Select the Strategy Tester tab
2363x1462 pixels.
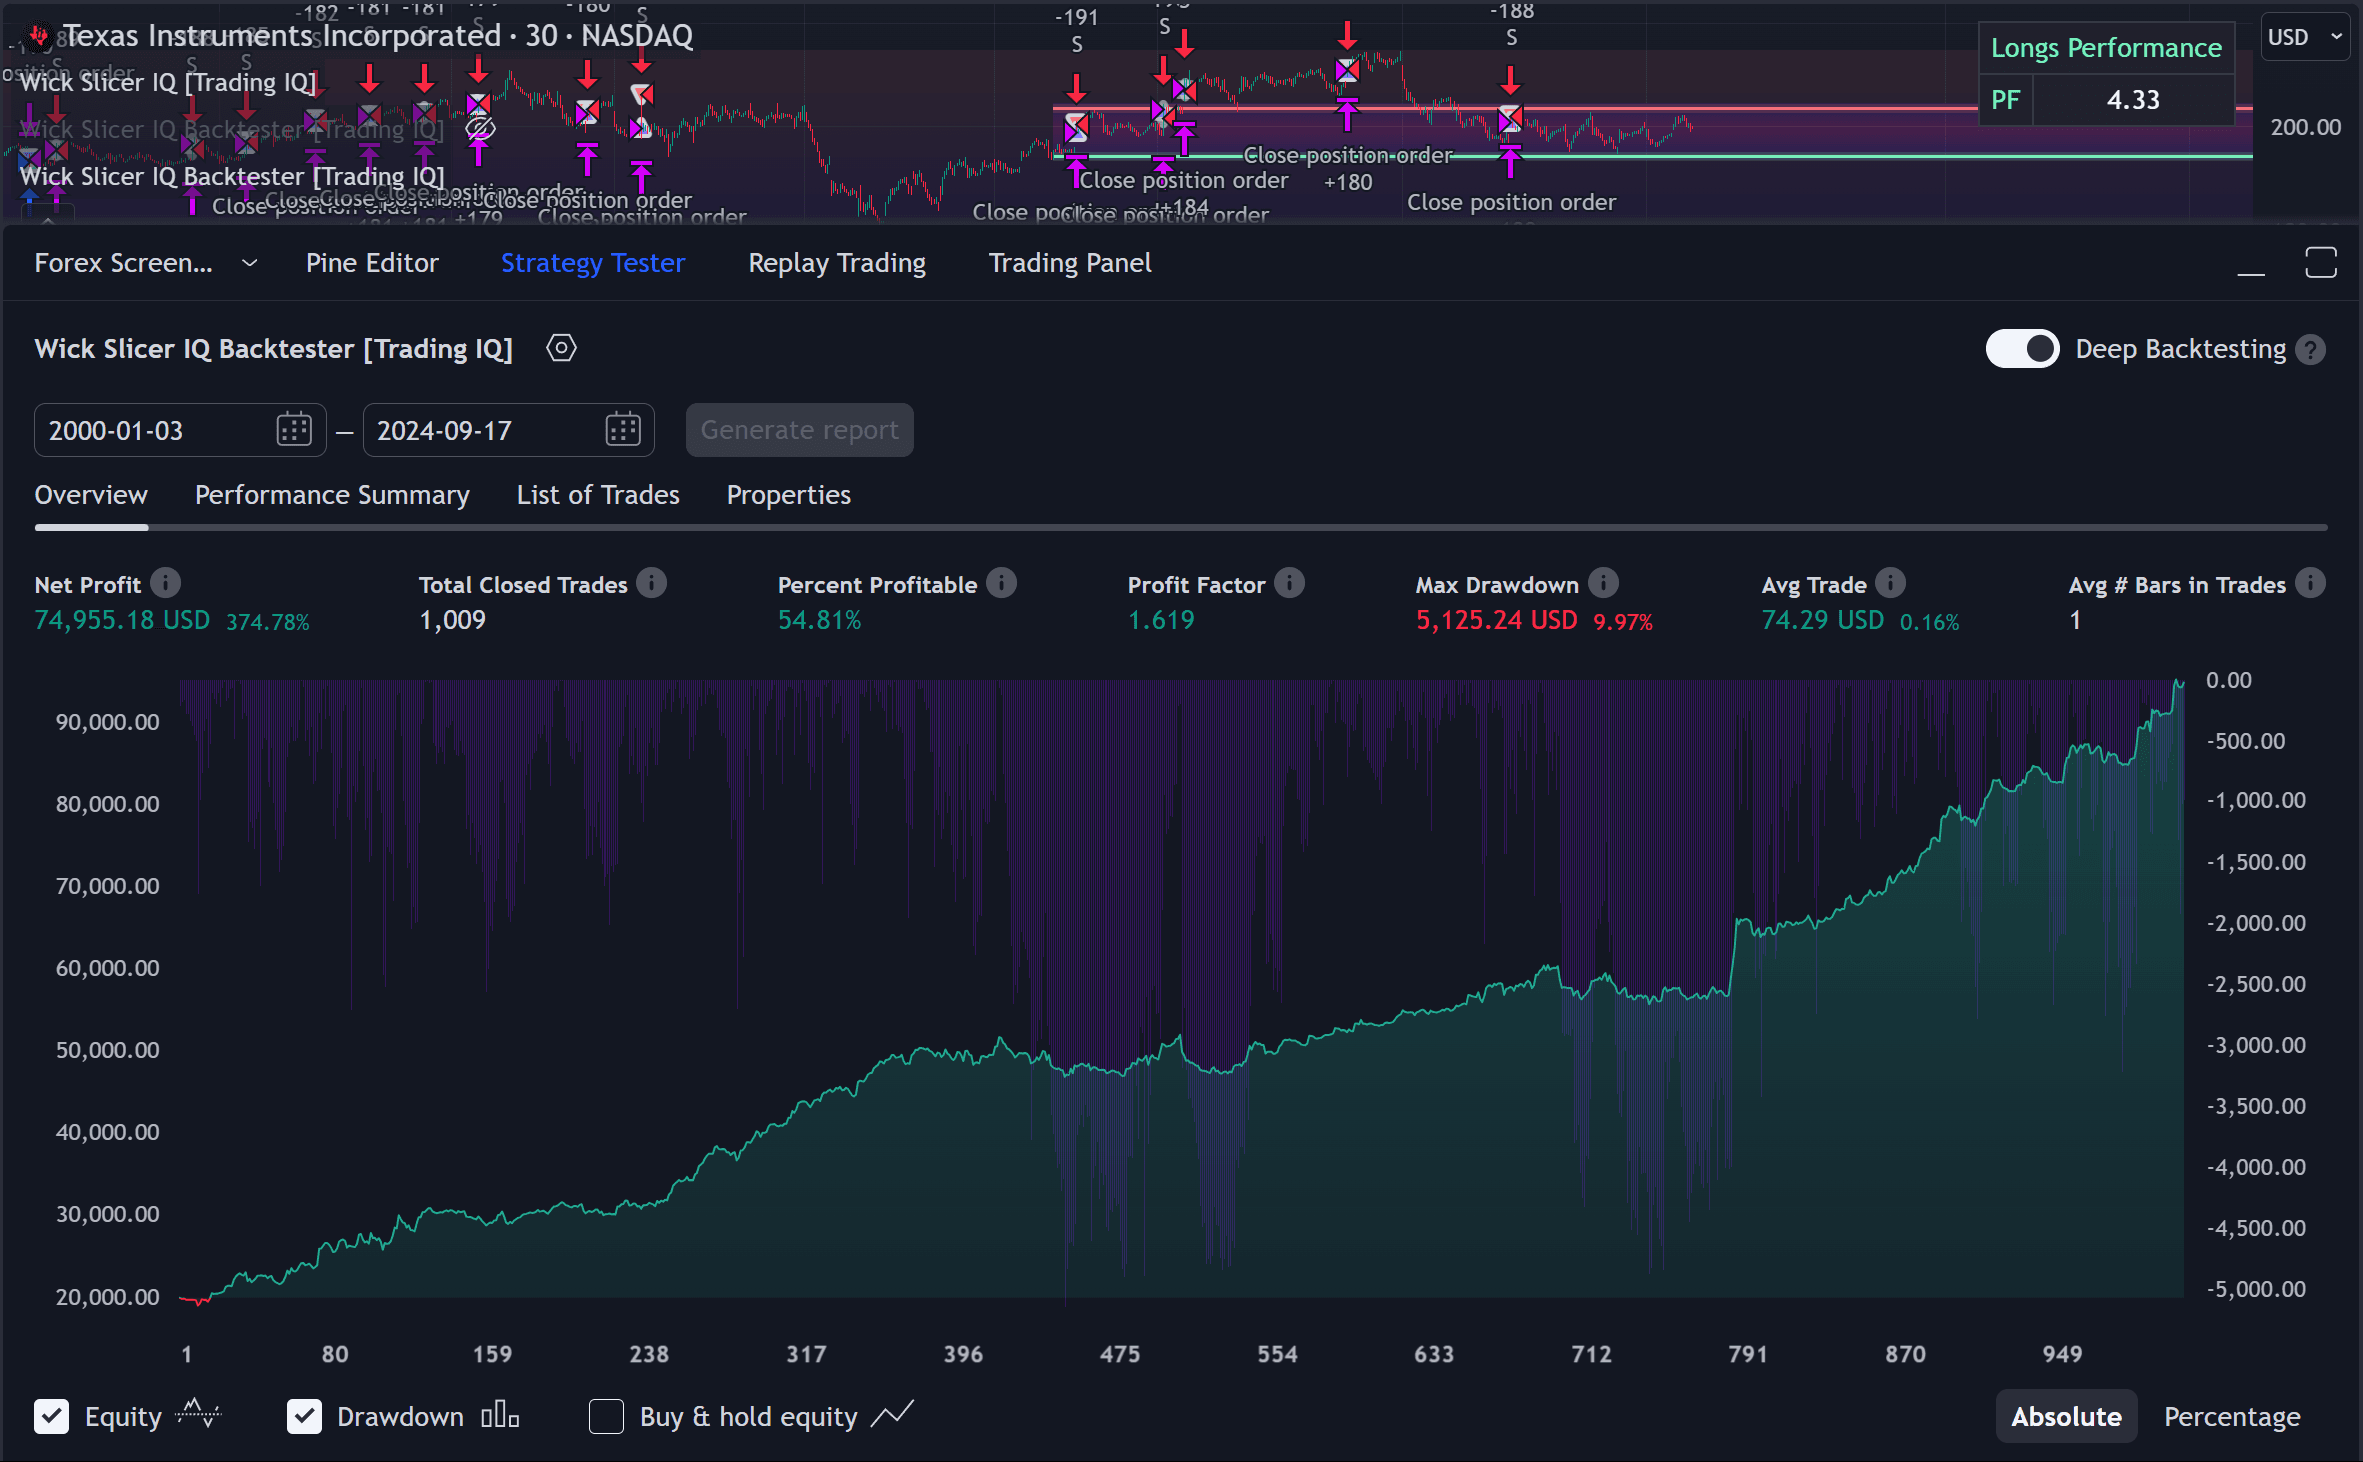[593, 263]
